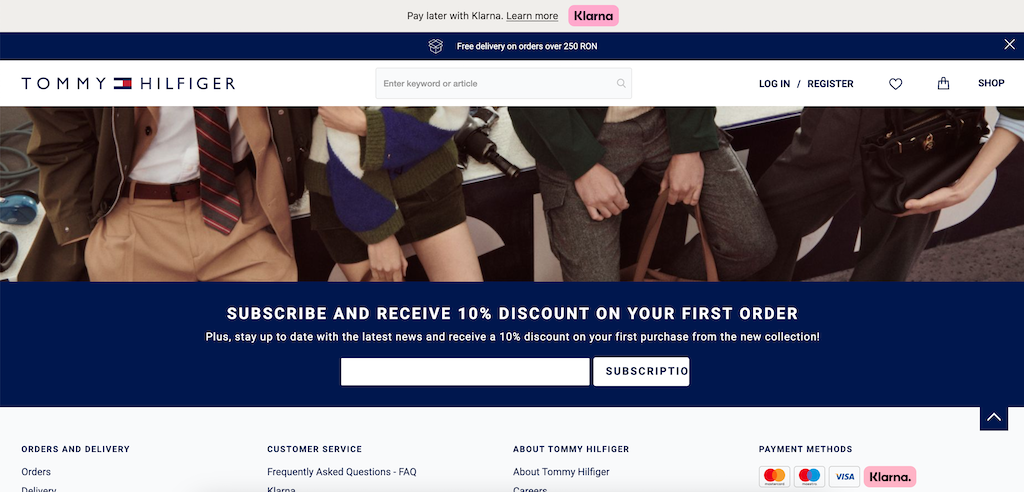The image size is (1024, 492).
Task: Focus the newsletter email input field
Action: coord(465,372)
